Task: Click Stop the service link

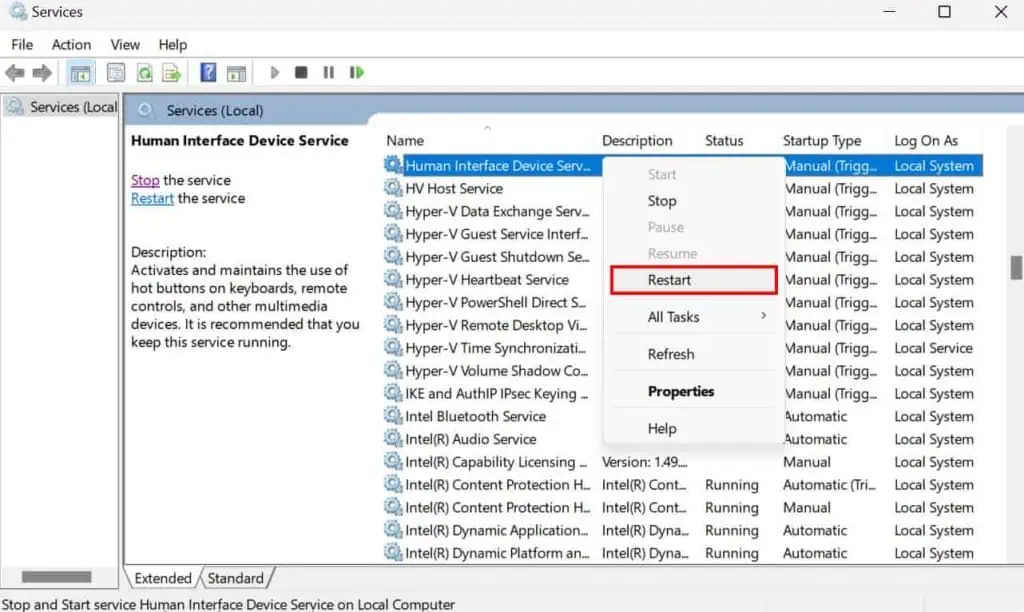Action: pos(145,179)
